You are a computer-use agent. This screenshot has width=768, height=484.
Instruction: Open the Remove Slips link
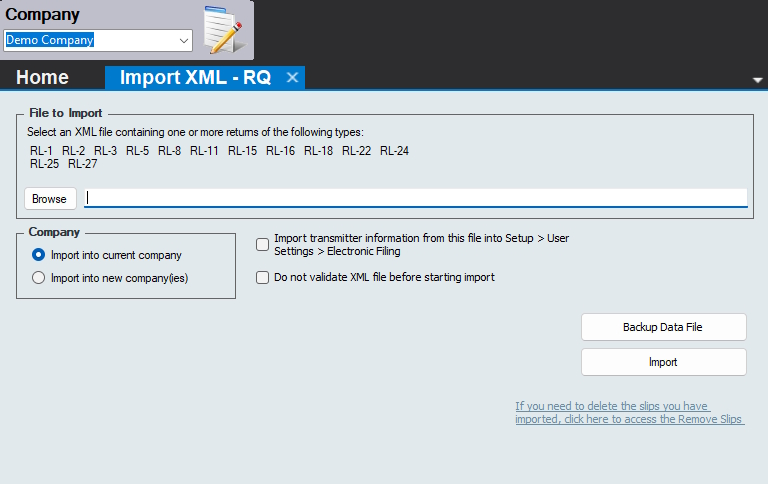pos(629,413)
